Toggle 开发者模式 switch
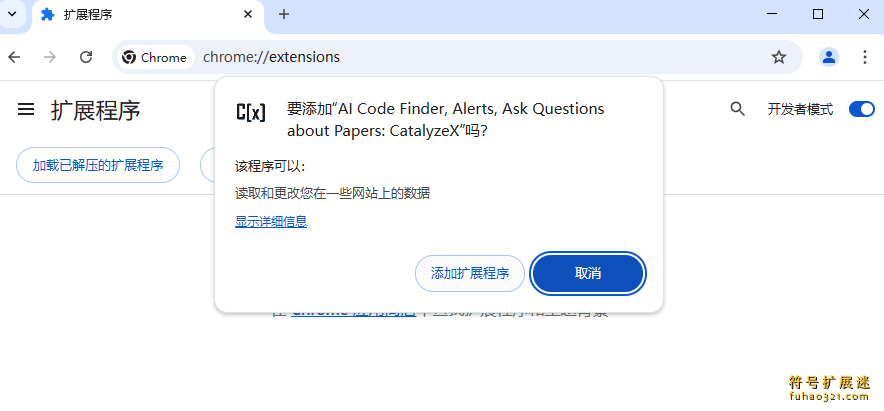 pyautogui.click(x=862, y=109)
